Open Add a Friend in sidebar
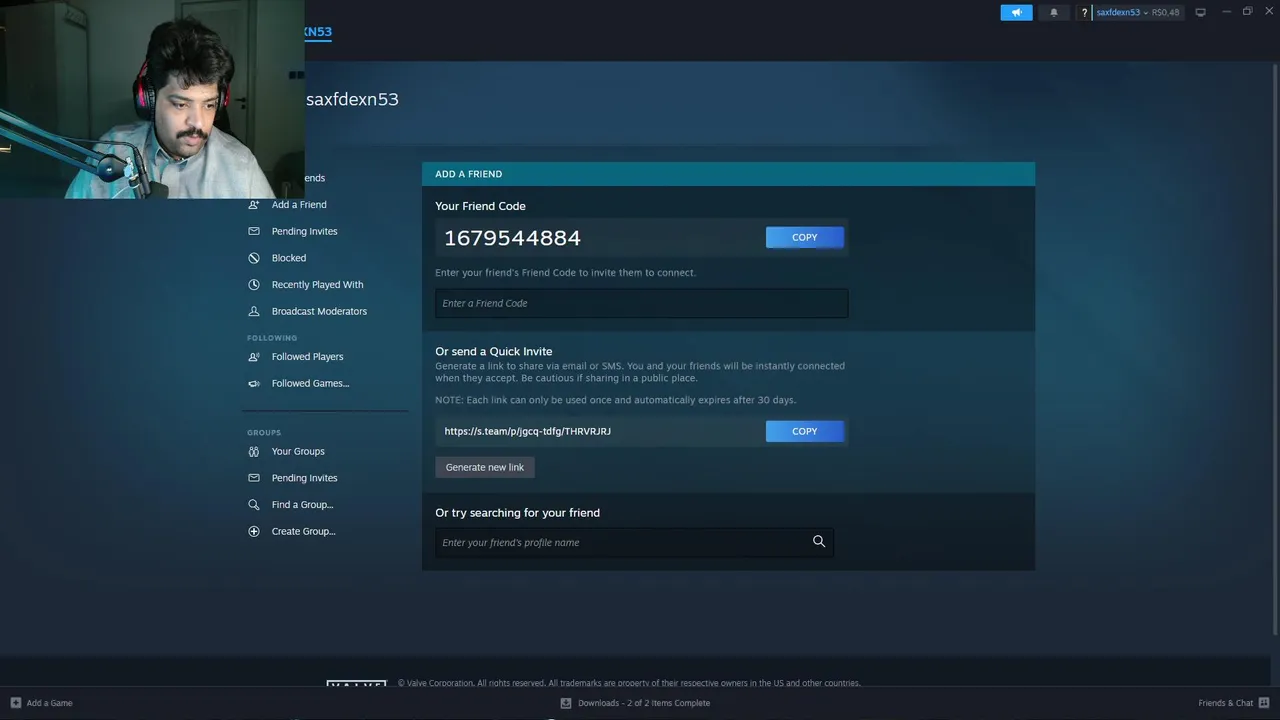This screenshot has width=1280, height=720. click(x=299, y=204)
